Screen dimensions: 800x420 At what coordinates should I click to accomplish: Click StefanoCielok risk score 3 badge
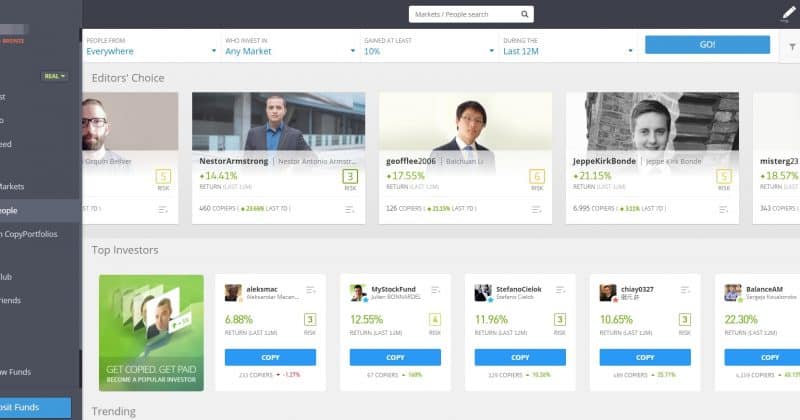pyautogui.click(x=560, y=319)
